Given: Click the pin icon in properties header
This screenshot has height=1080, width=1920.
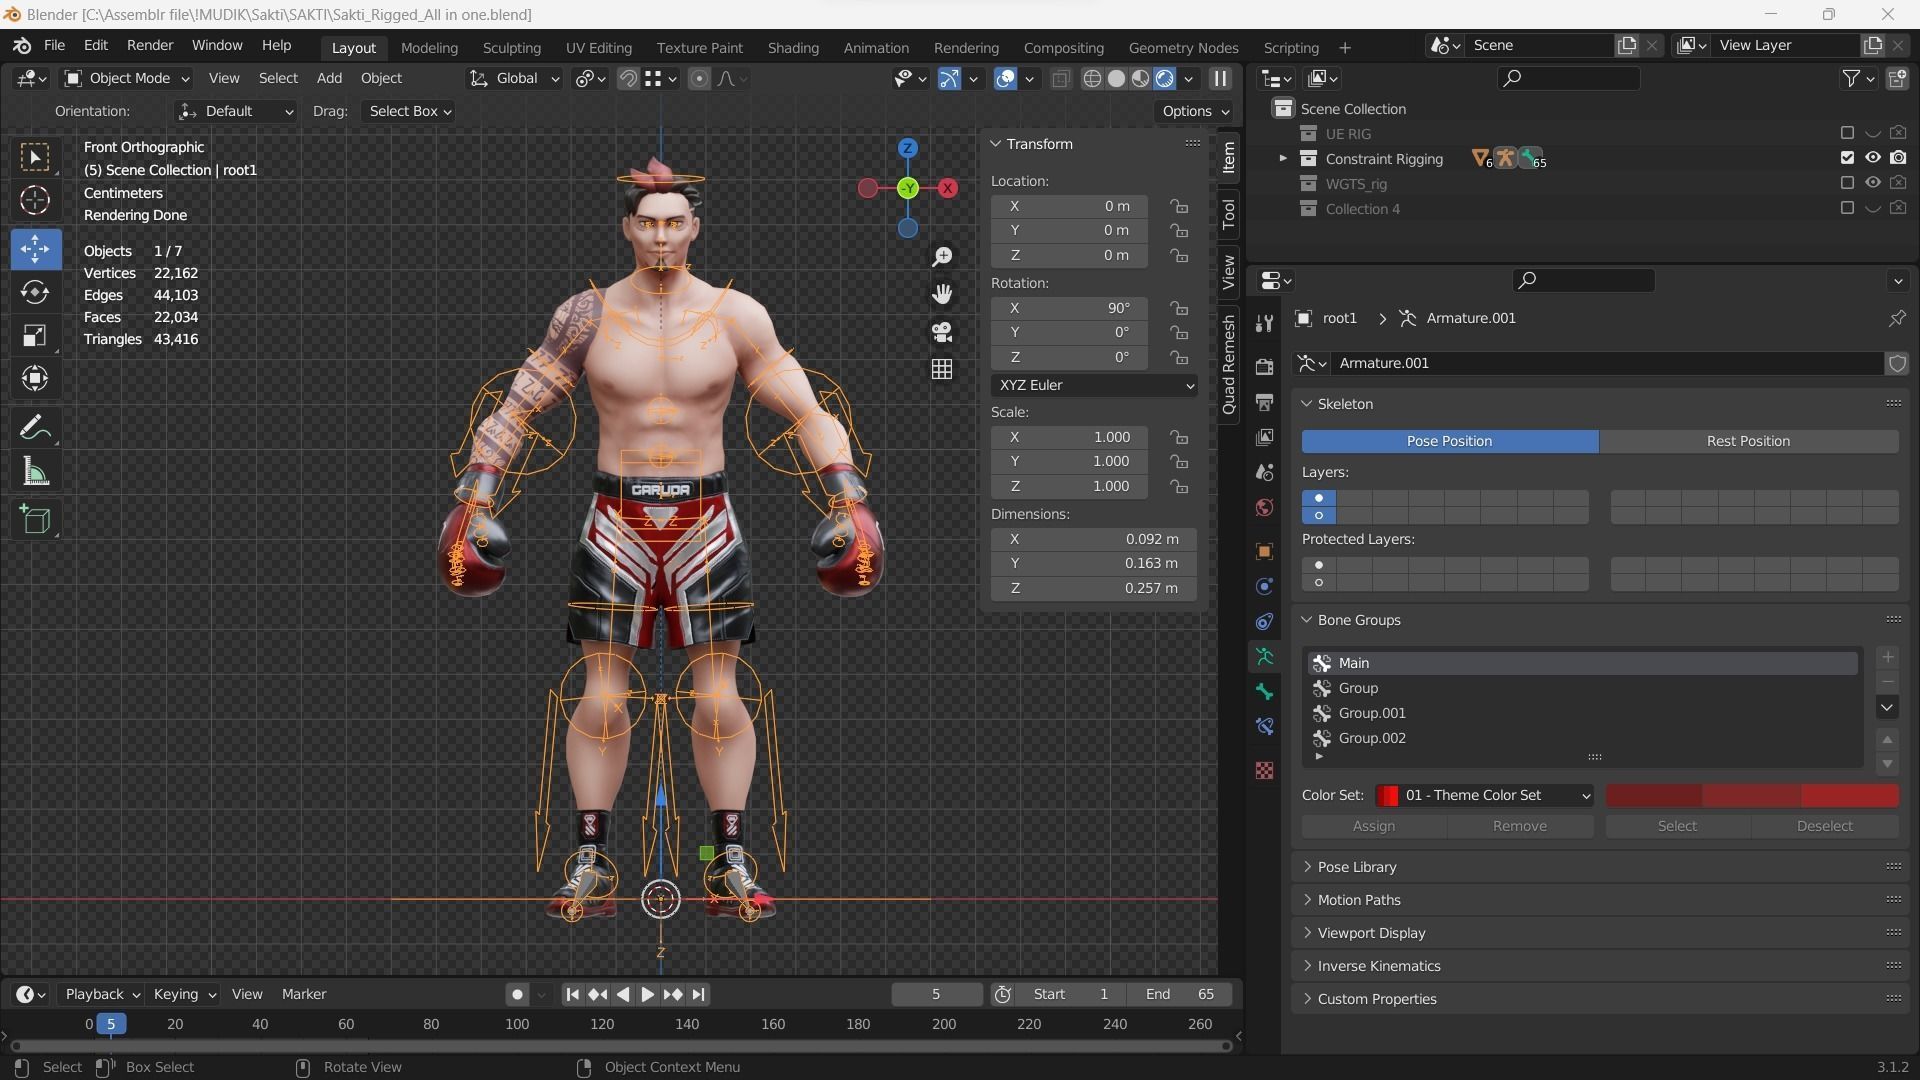Looking at the screenshot, I should pyautogui.click(x=1897, y=318).
